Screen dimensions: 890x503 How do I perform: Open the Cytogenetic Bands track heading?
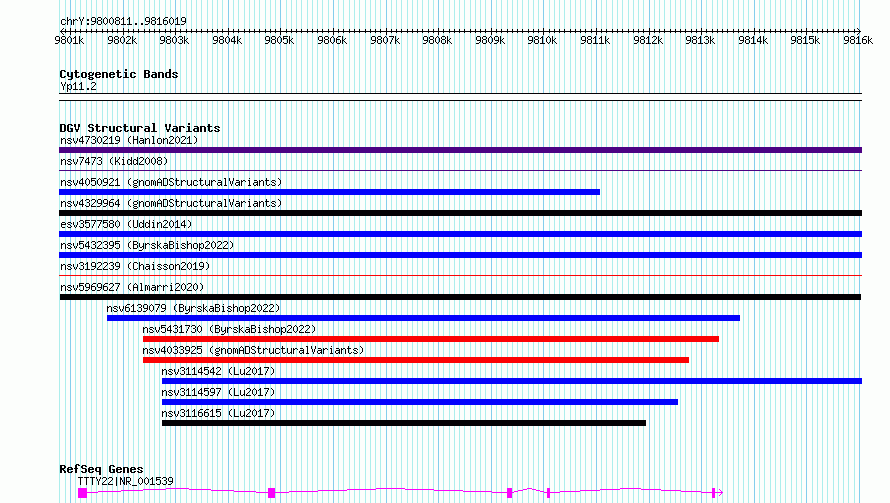pyautogui.click(x=119, y=74)
